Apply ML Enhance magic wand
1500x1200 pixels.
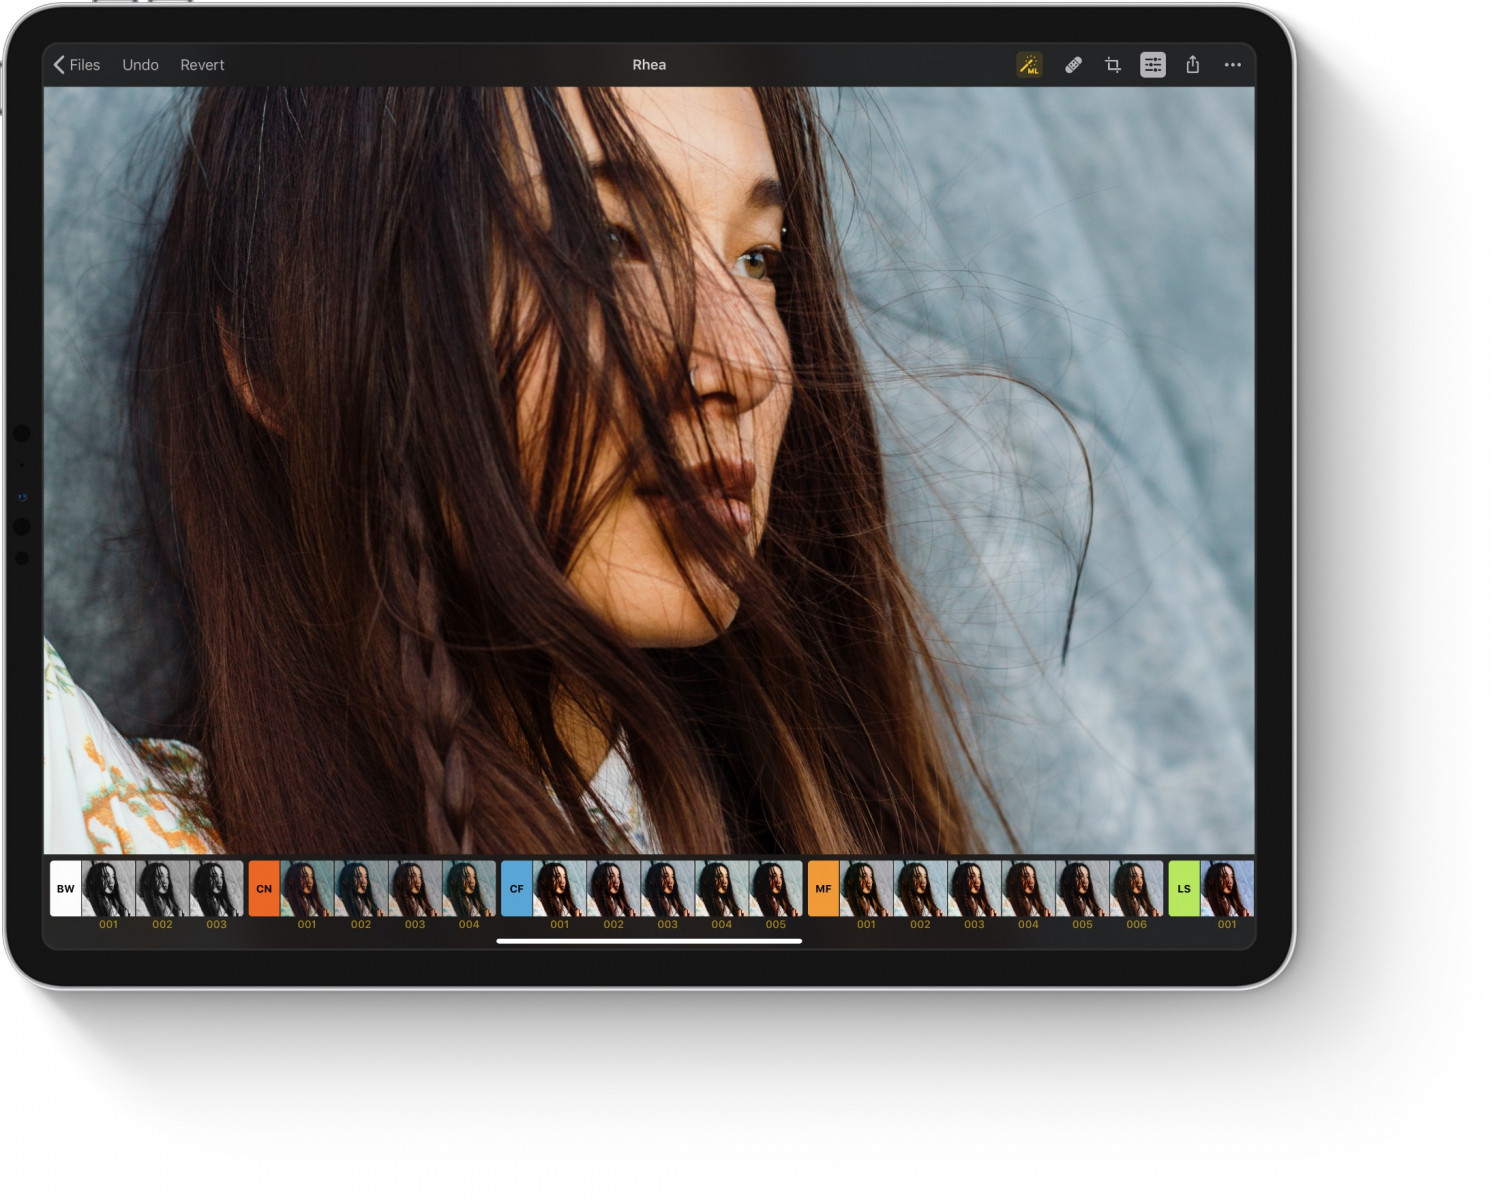coord(1029,65)
